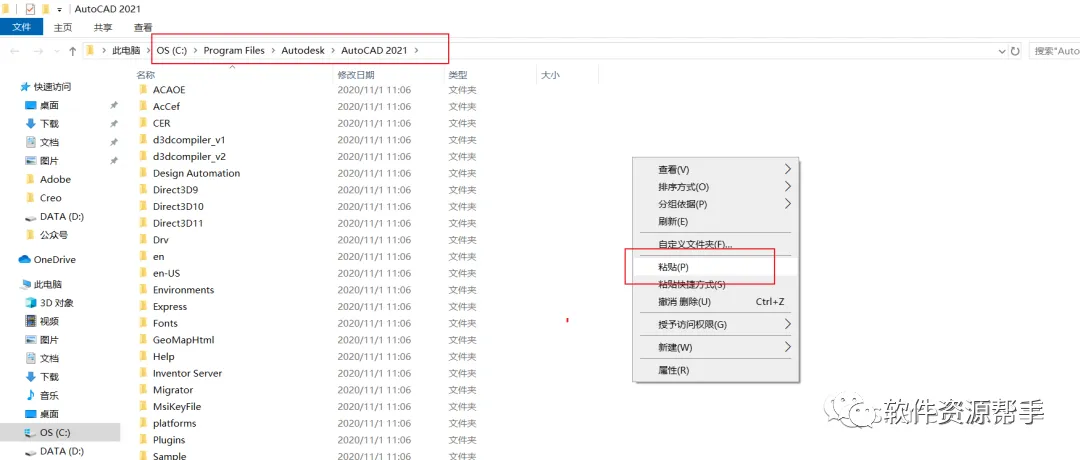Expand chevron after AutoCAD 2021 breadcrumb
This screenshot has width=1080, height=460.
416,50
